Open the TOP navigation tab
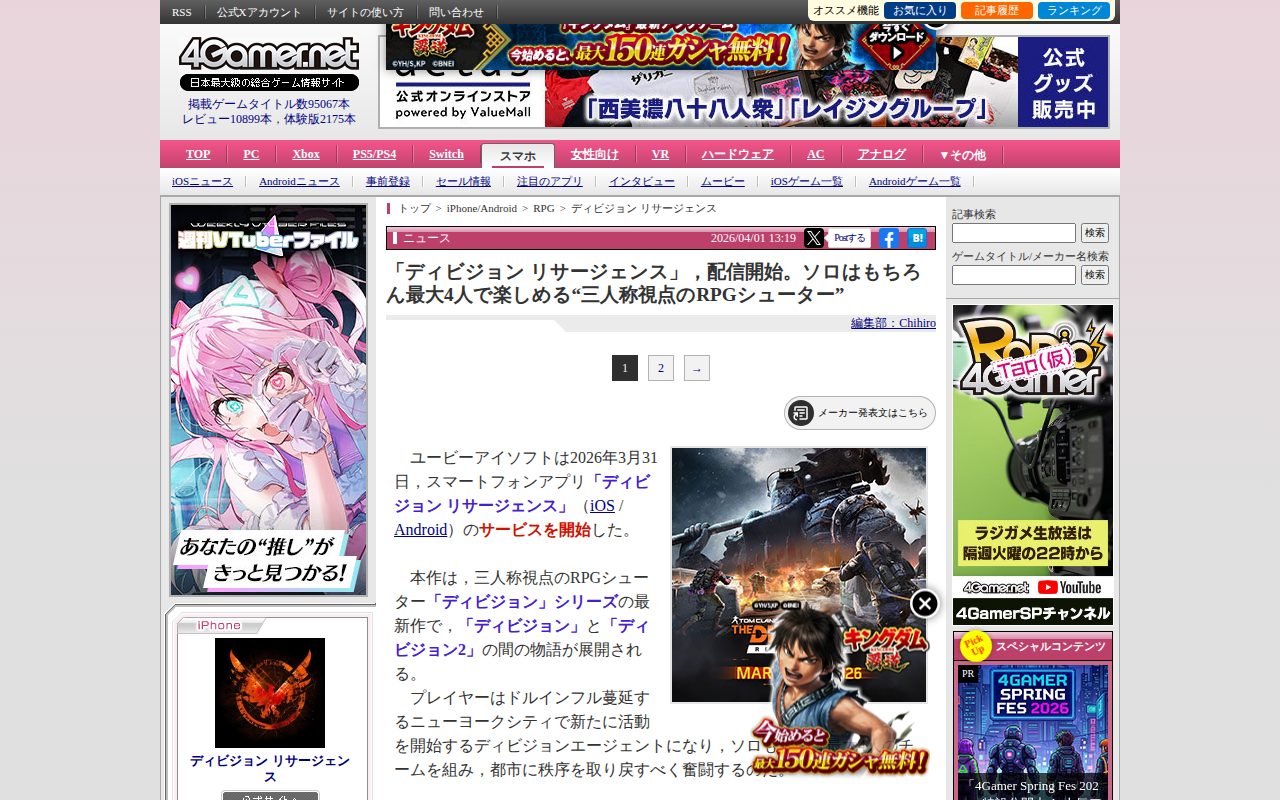Screen dimensions: 1280x800 198,154
